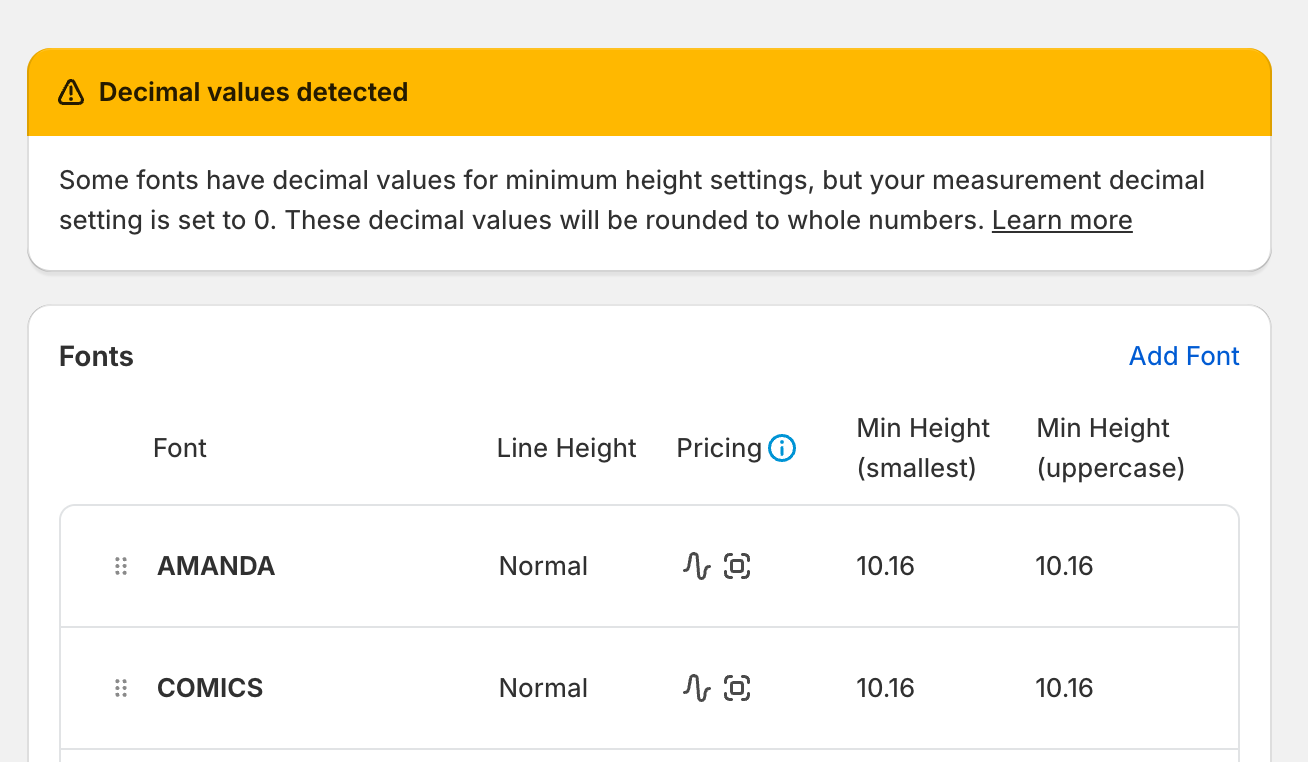Screen dimensions: 1308x762
Task: Click the COMICS row drag handle
Action: [x=121, y=689]
